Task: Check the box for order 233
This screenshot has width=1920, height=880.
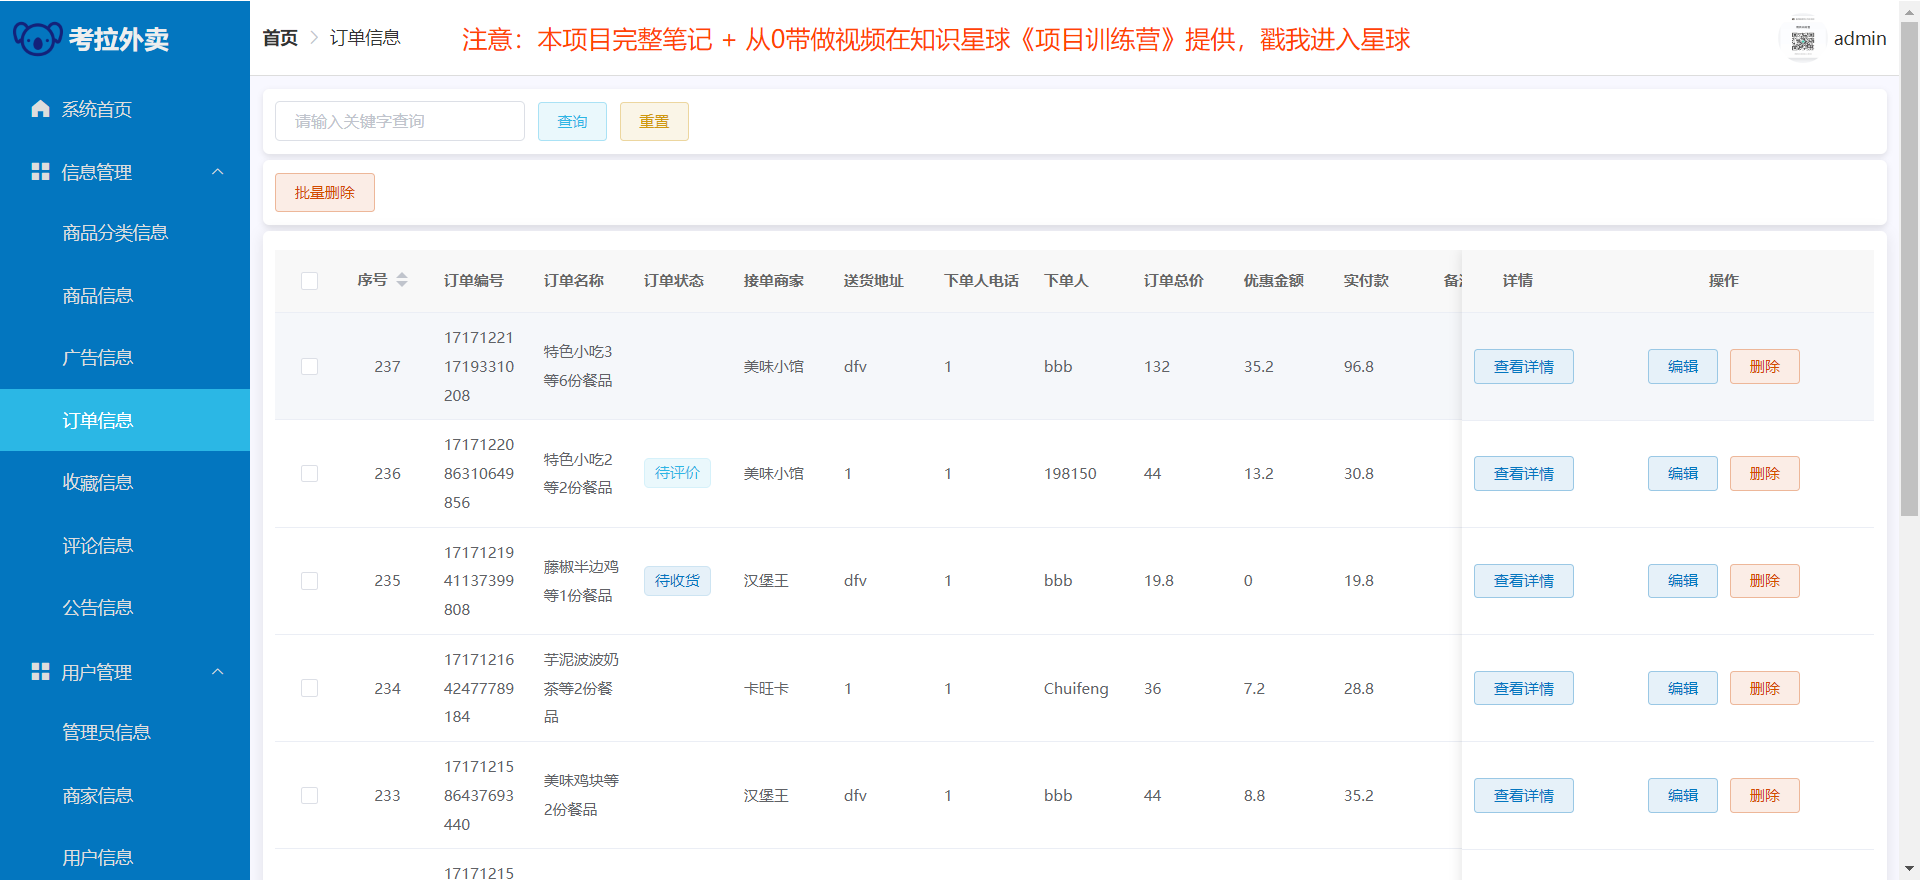Action: (x=310, y=795)
